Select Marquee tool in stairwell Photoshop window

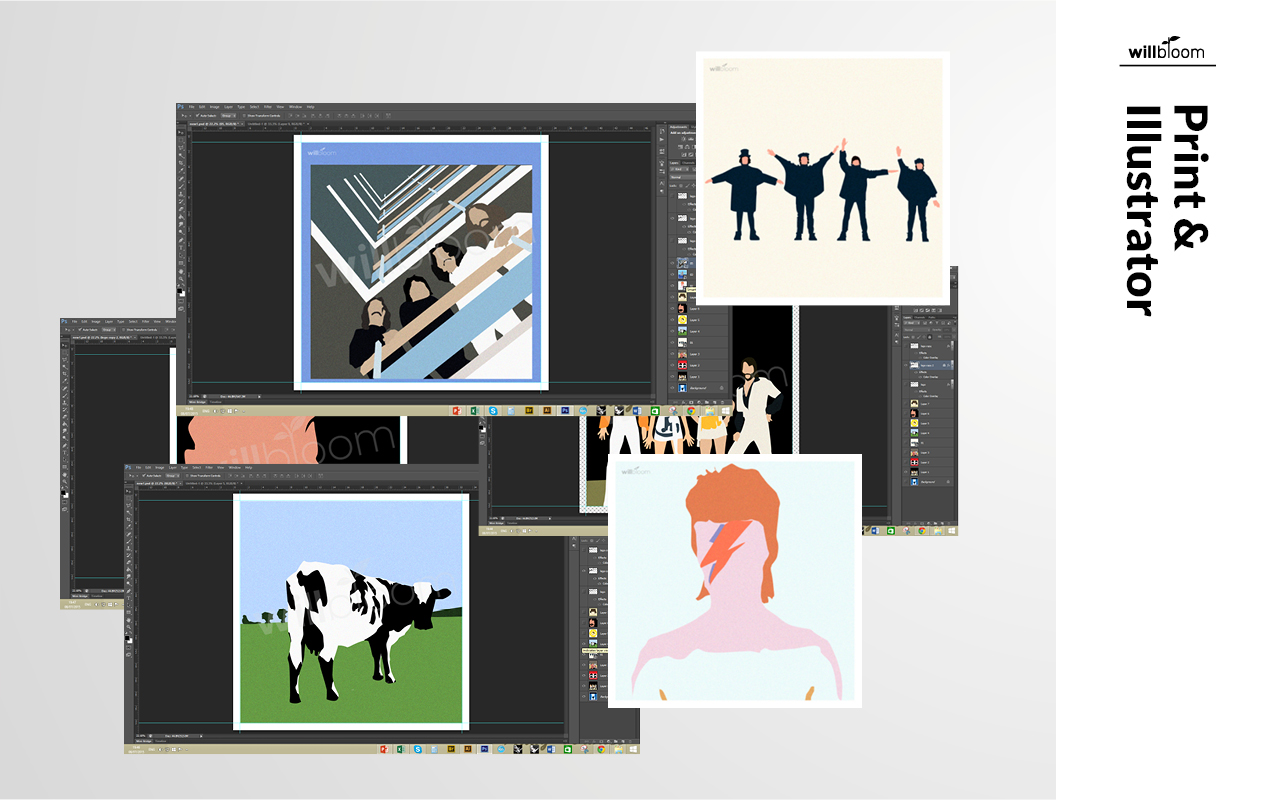coord(181,140)
